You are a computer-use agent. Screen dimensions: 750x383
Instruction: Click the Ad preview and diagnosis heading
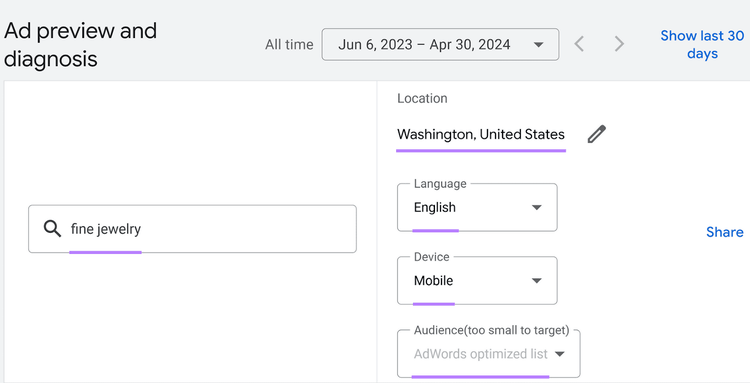click(80, 45)
